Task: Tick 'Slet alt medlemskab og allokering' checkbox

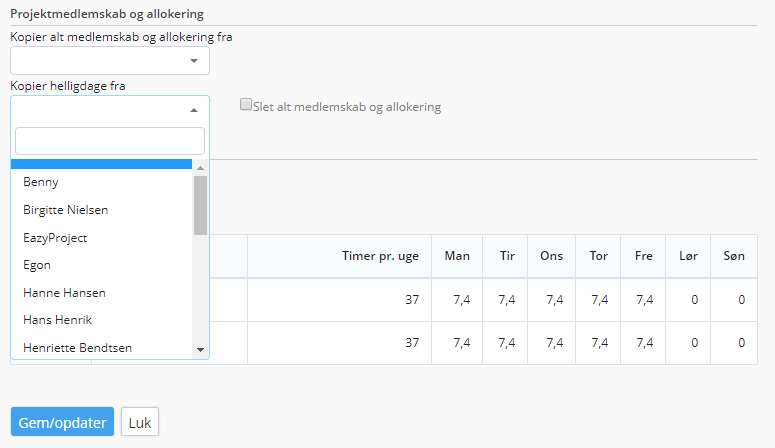Action: click(246, 104)
